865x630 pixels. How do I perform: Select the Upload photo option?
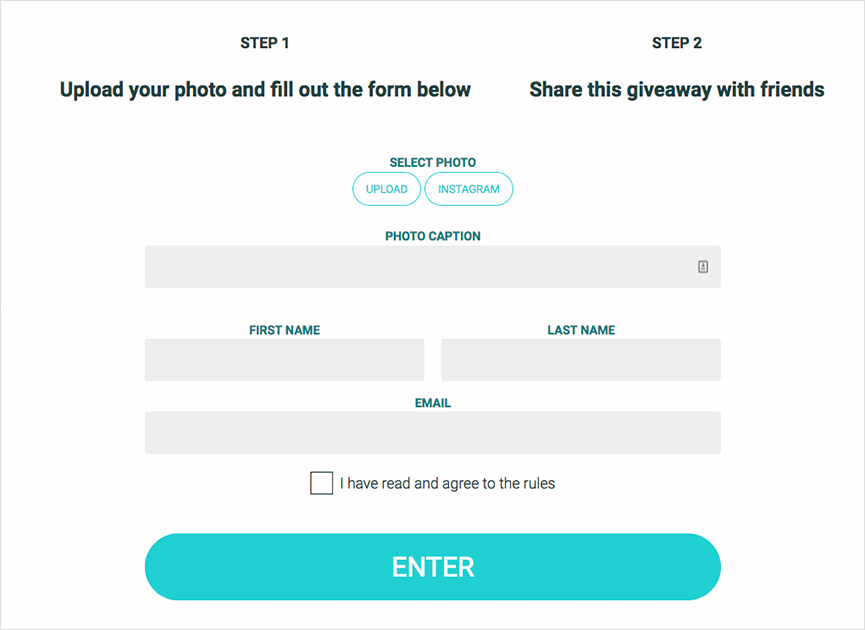[386, 188]
